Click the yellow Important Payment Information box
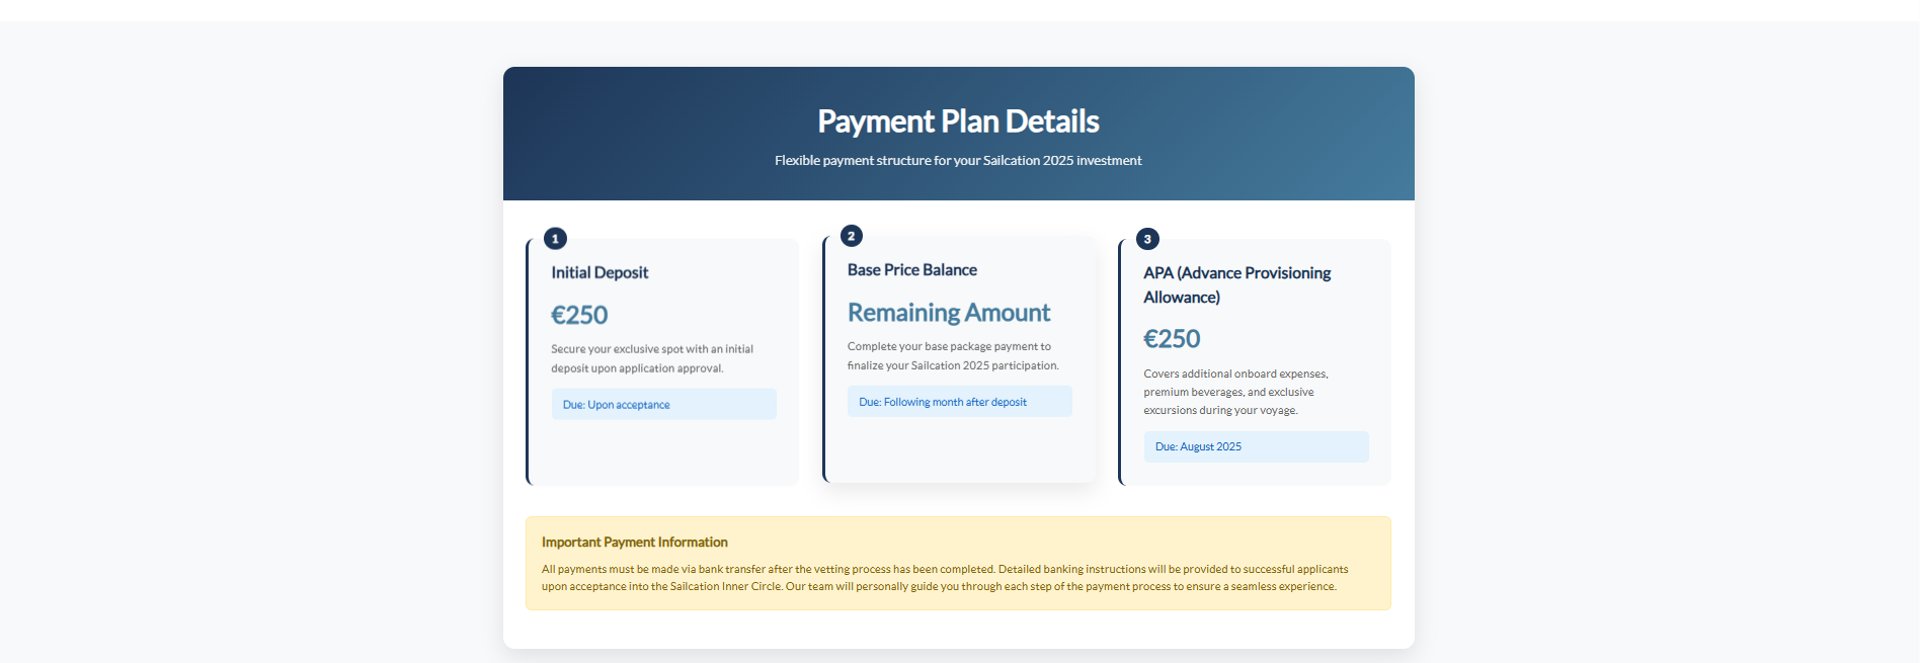Screen dimensions: 1920x663 958,563
